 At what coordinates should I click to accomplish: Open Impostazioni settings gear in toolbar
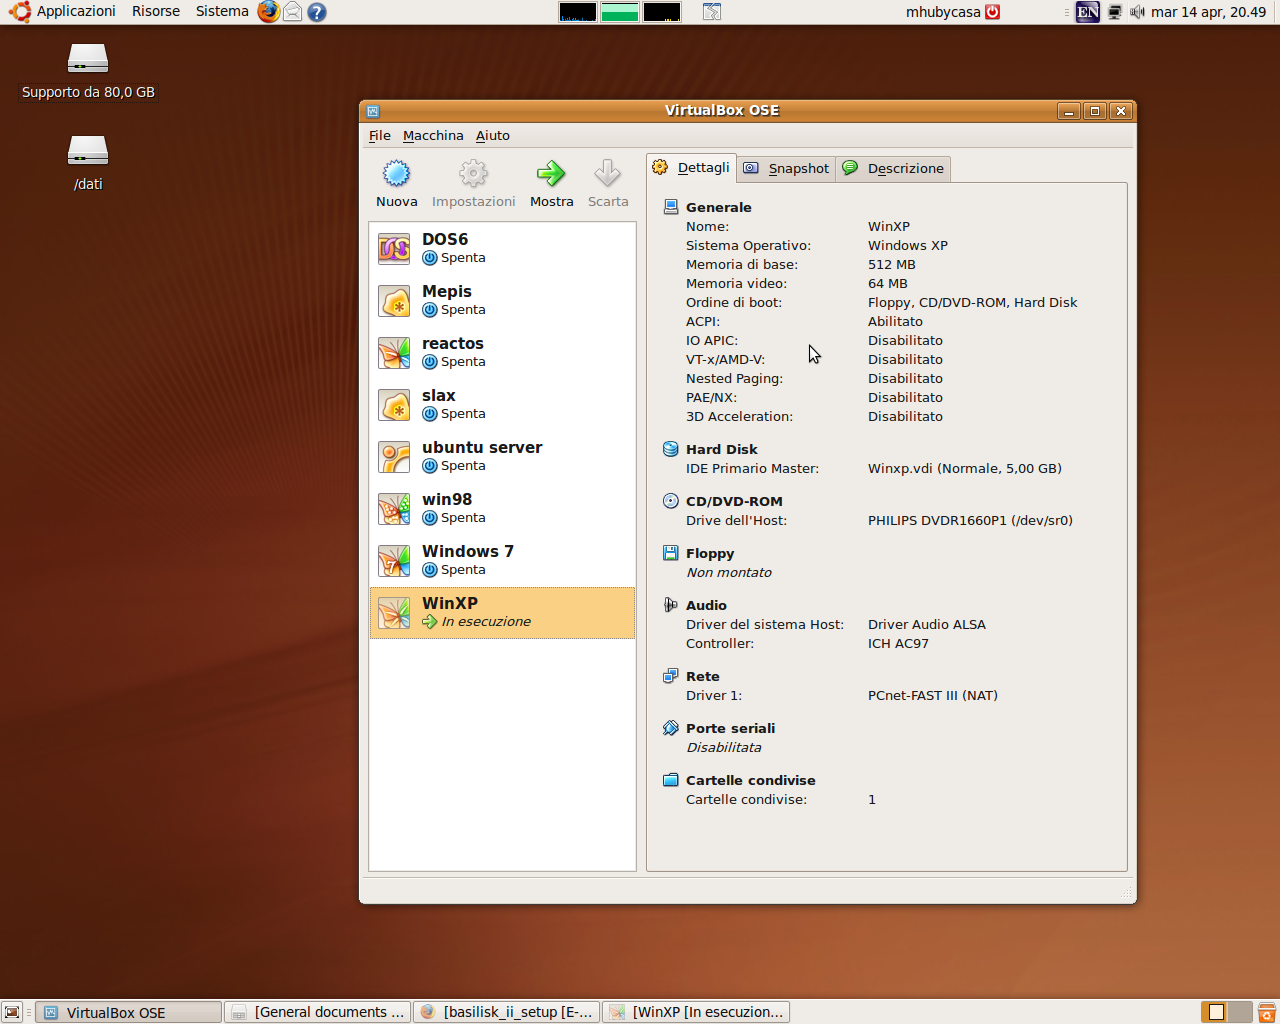(473, 174)
